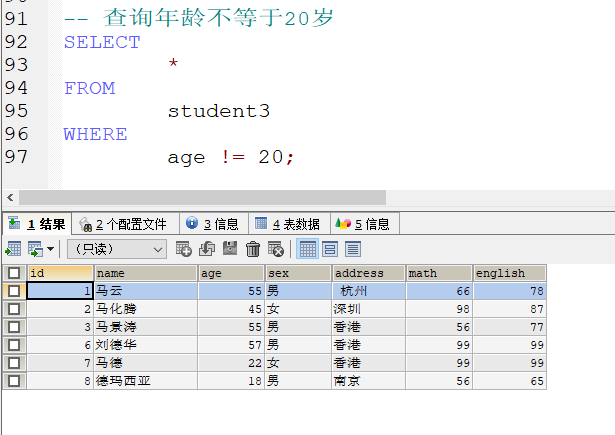Image resolution: width=615 pixels, height=435 pixels.
Task: Click the age column header
Action: (231, 273)
